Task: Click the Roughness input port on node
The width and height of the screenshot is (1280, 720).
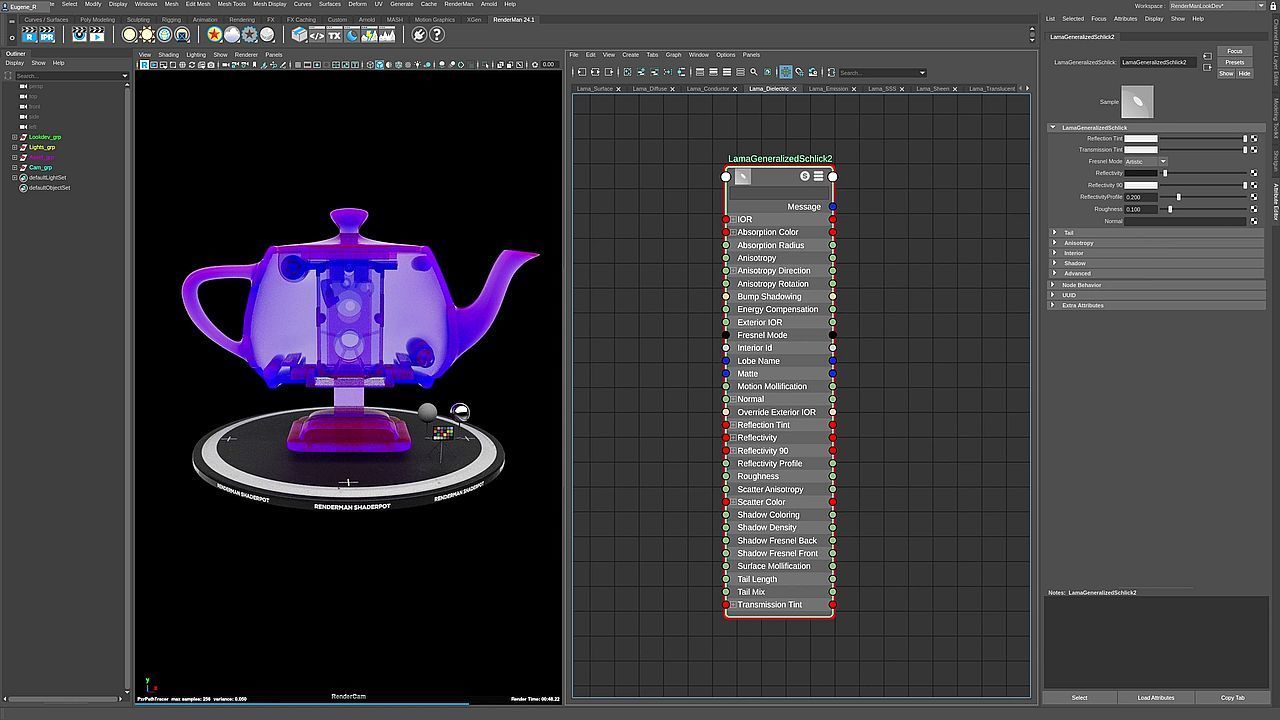Action: coord(726,476)
